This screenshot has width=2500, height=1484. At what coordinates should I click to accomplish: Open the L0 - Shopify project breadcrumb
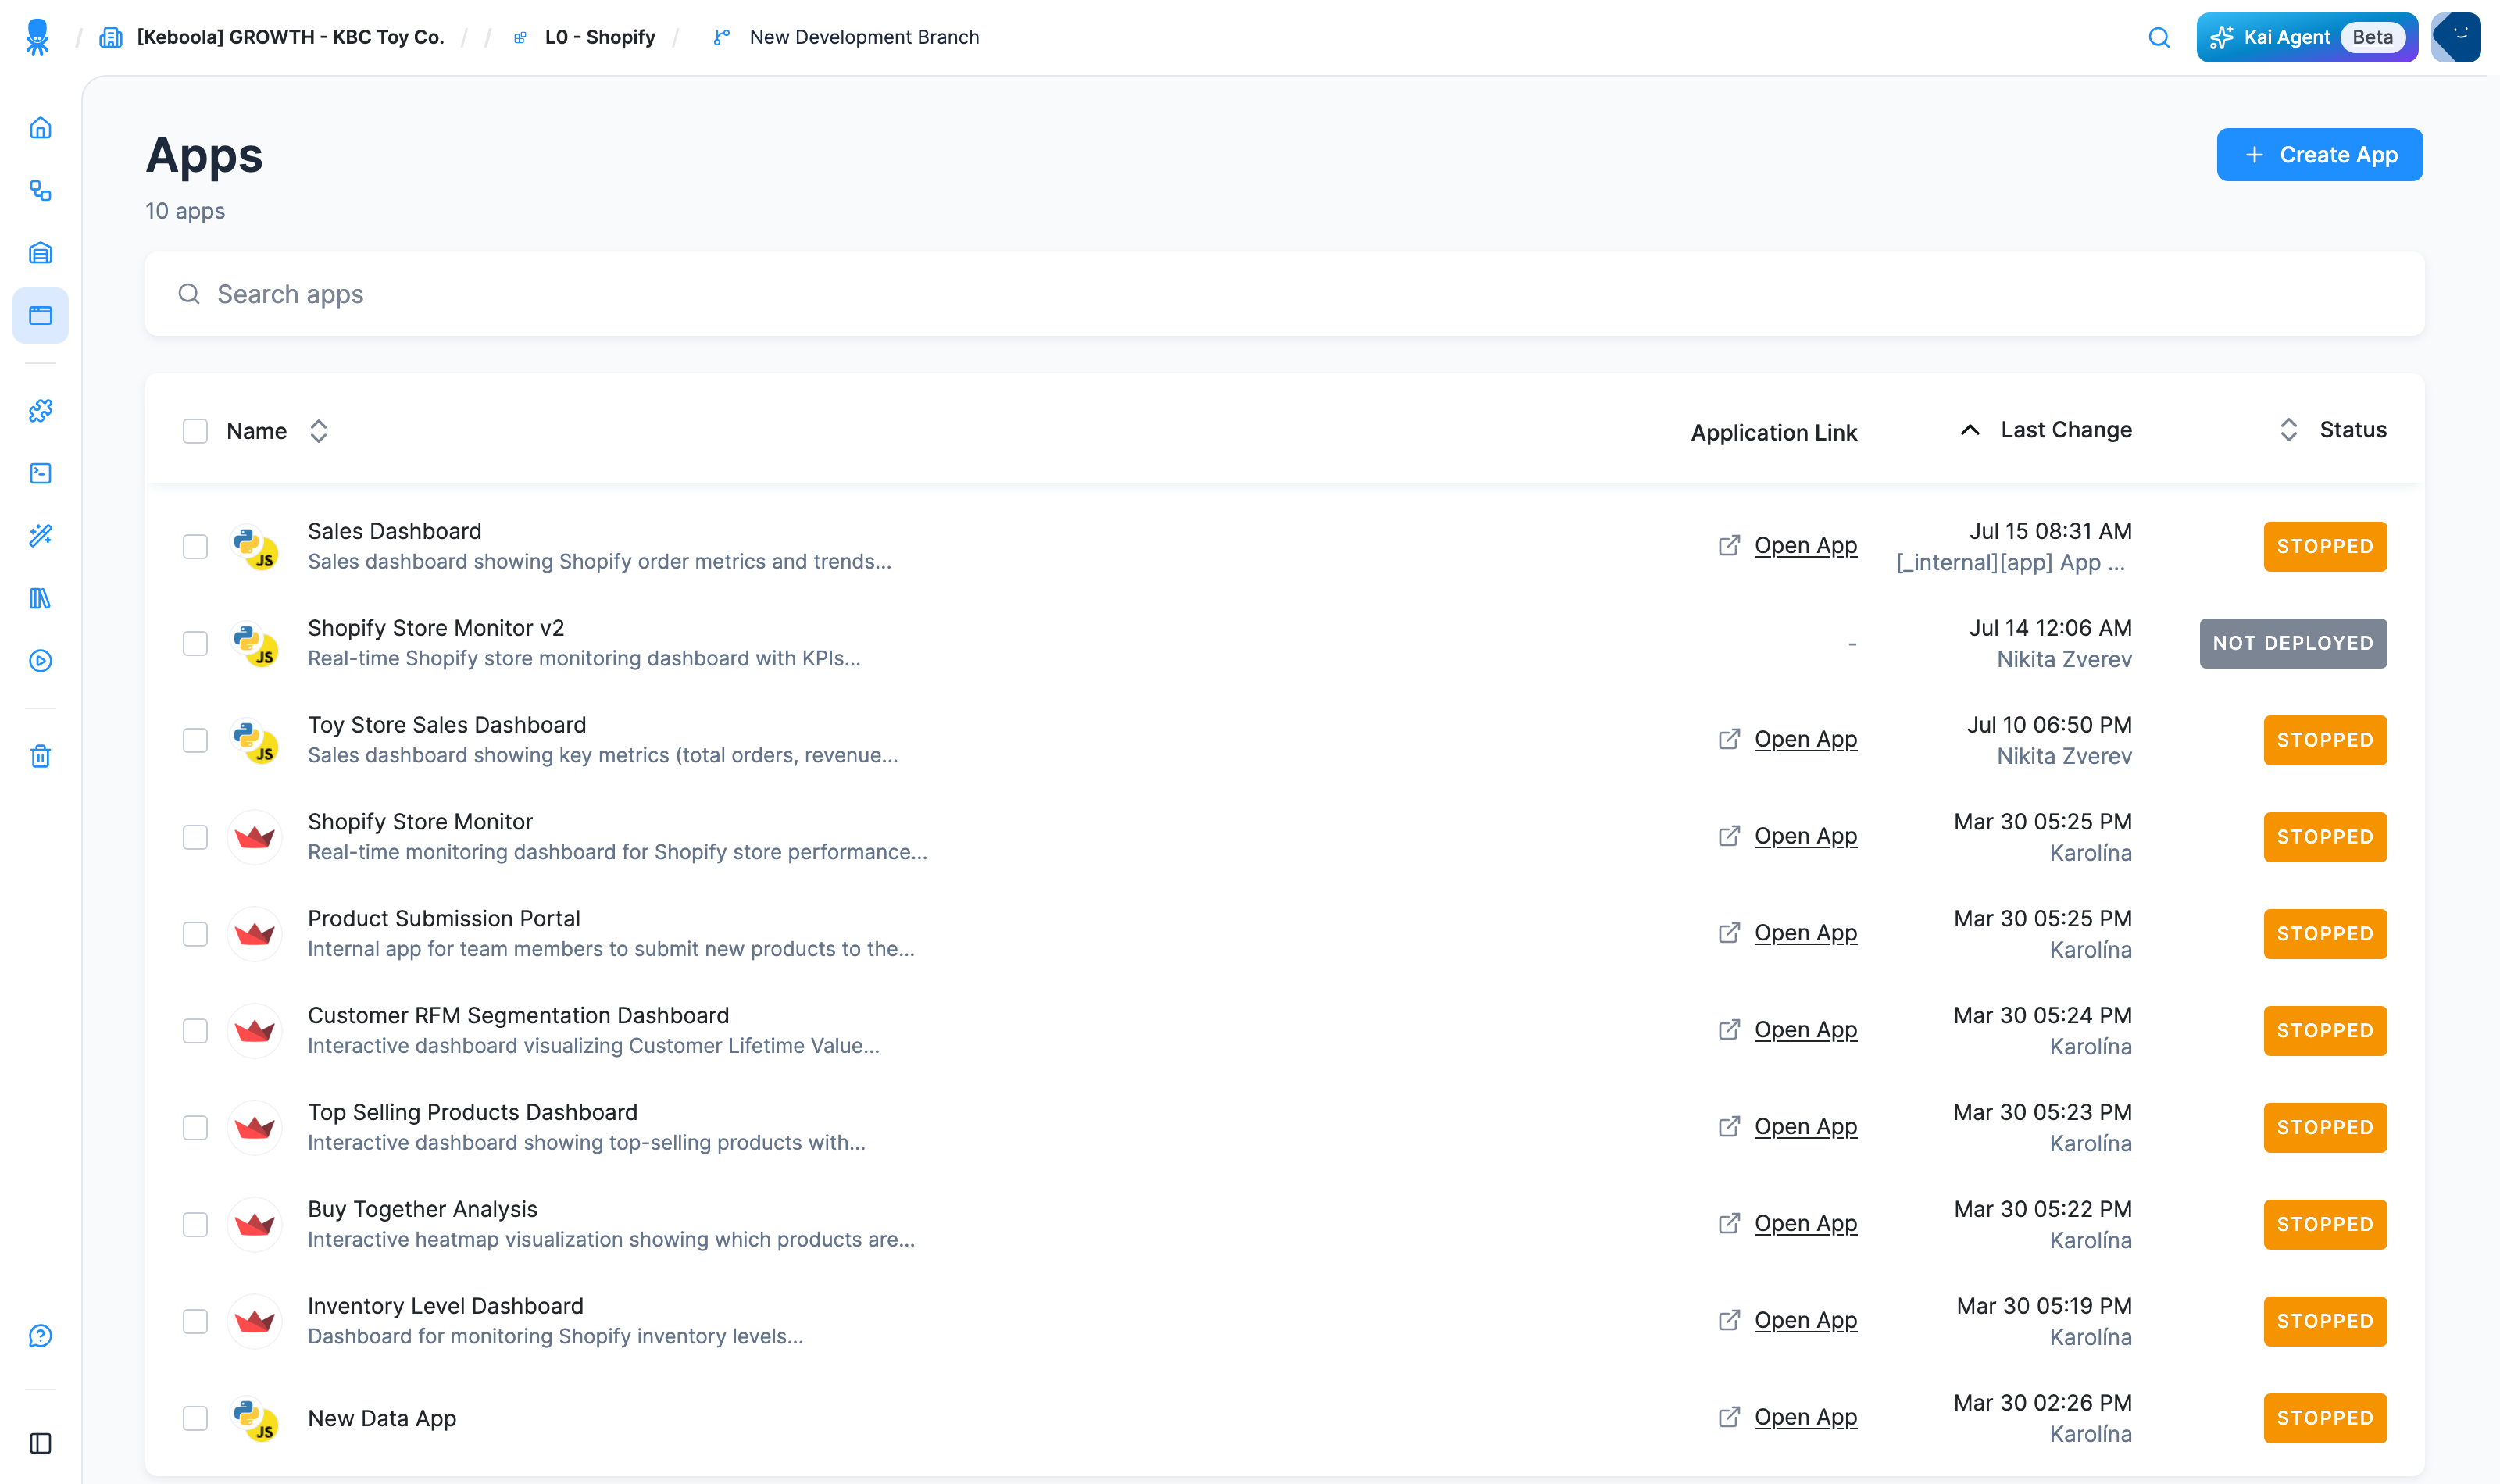pos(600,38)
